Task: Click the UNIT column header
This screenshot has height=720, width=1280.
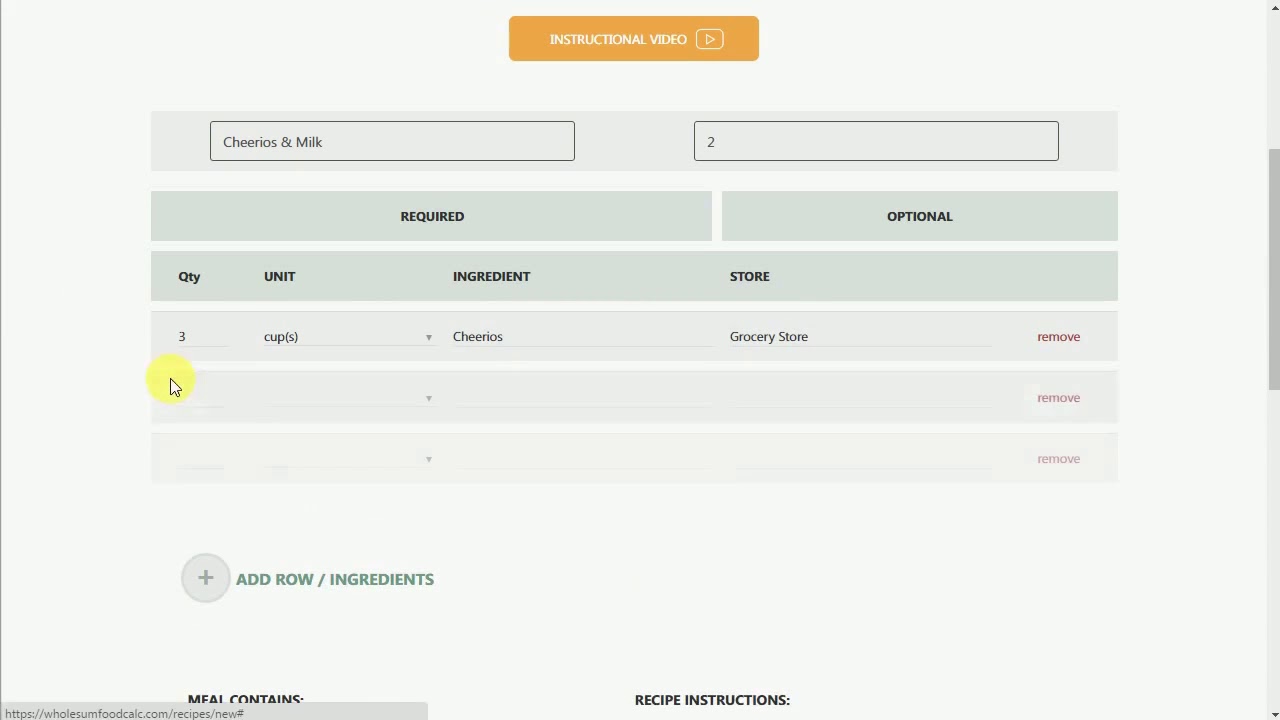Action: click(x=279, y=276)
